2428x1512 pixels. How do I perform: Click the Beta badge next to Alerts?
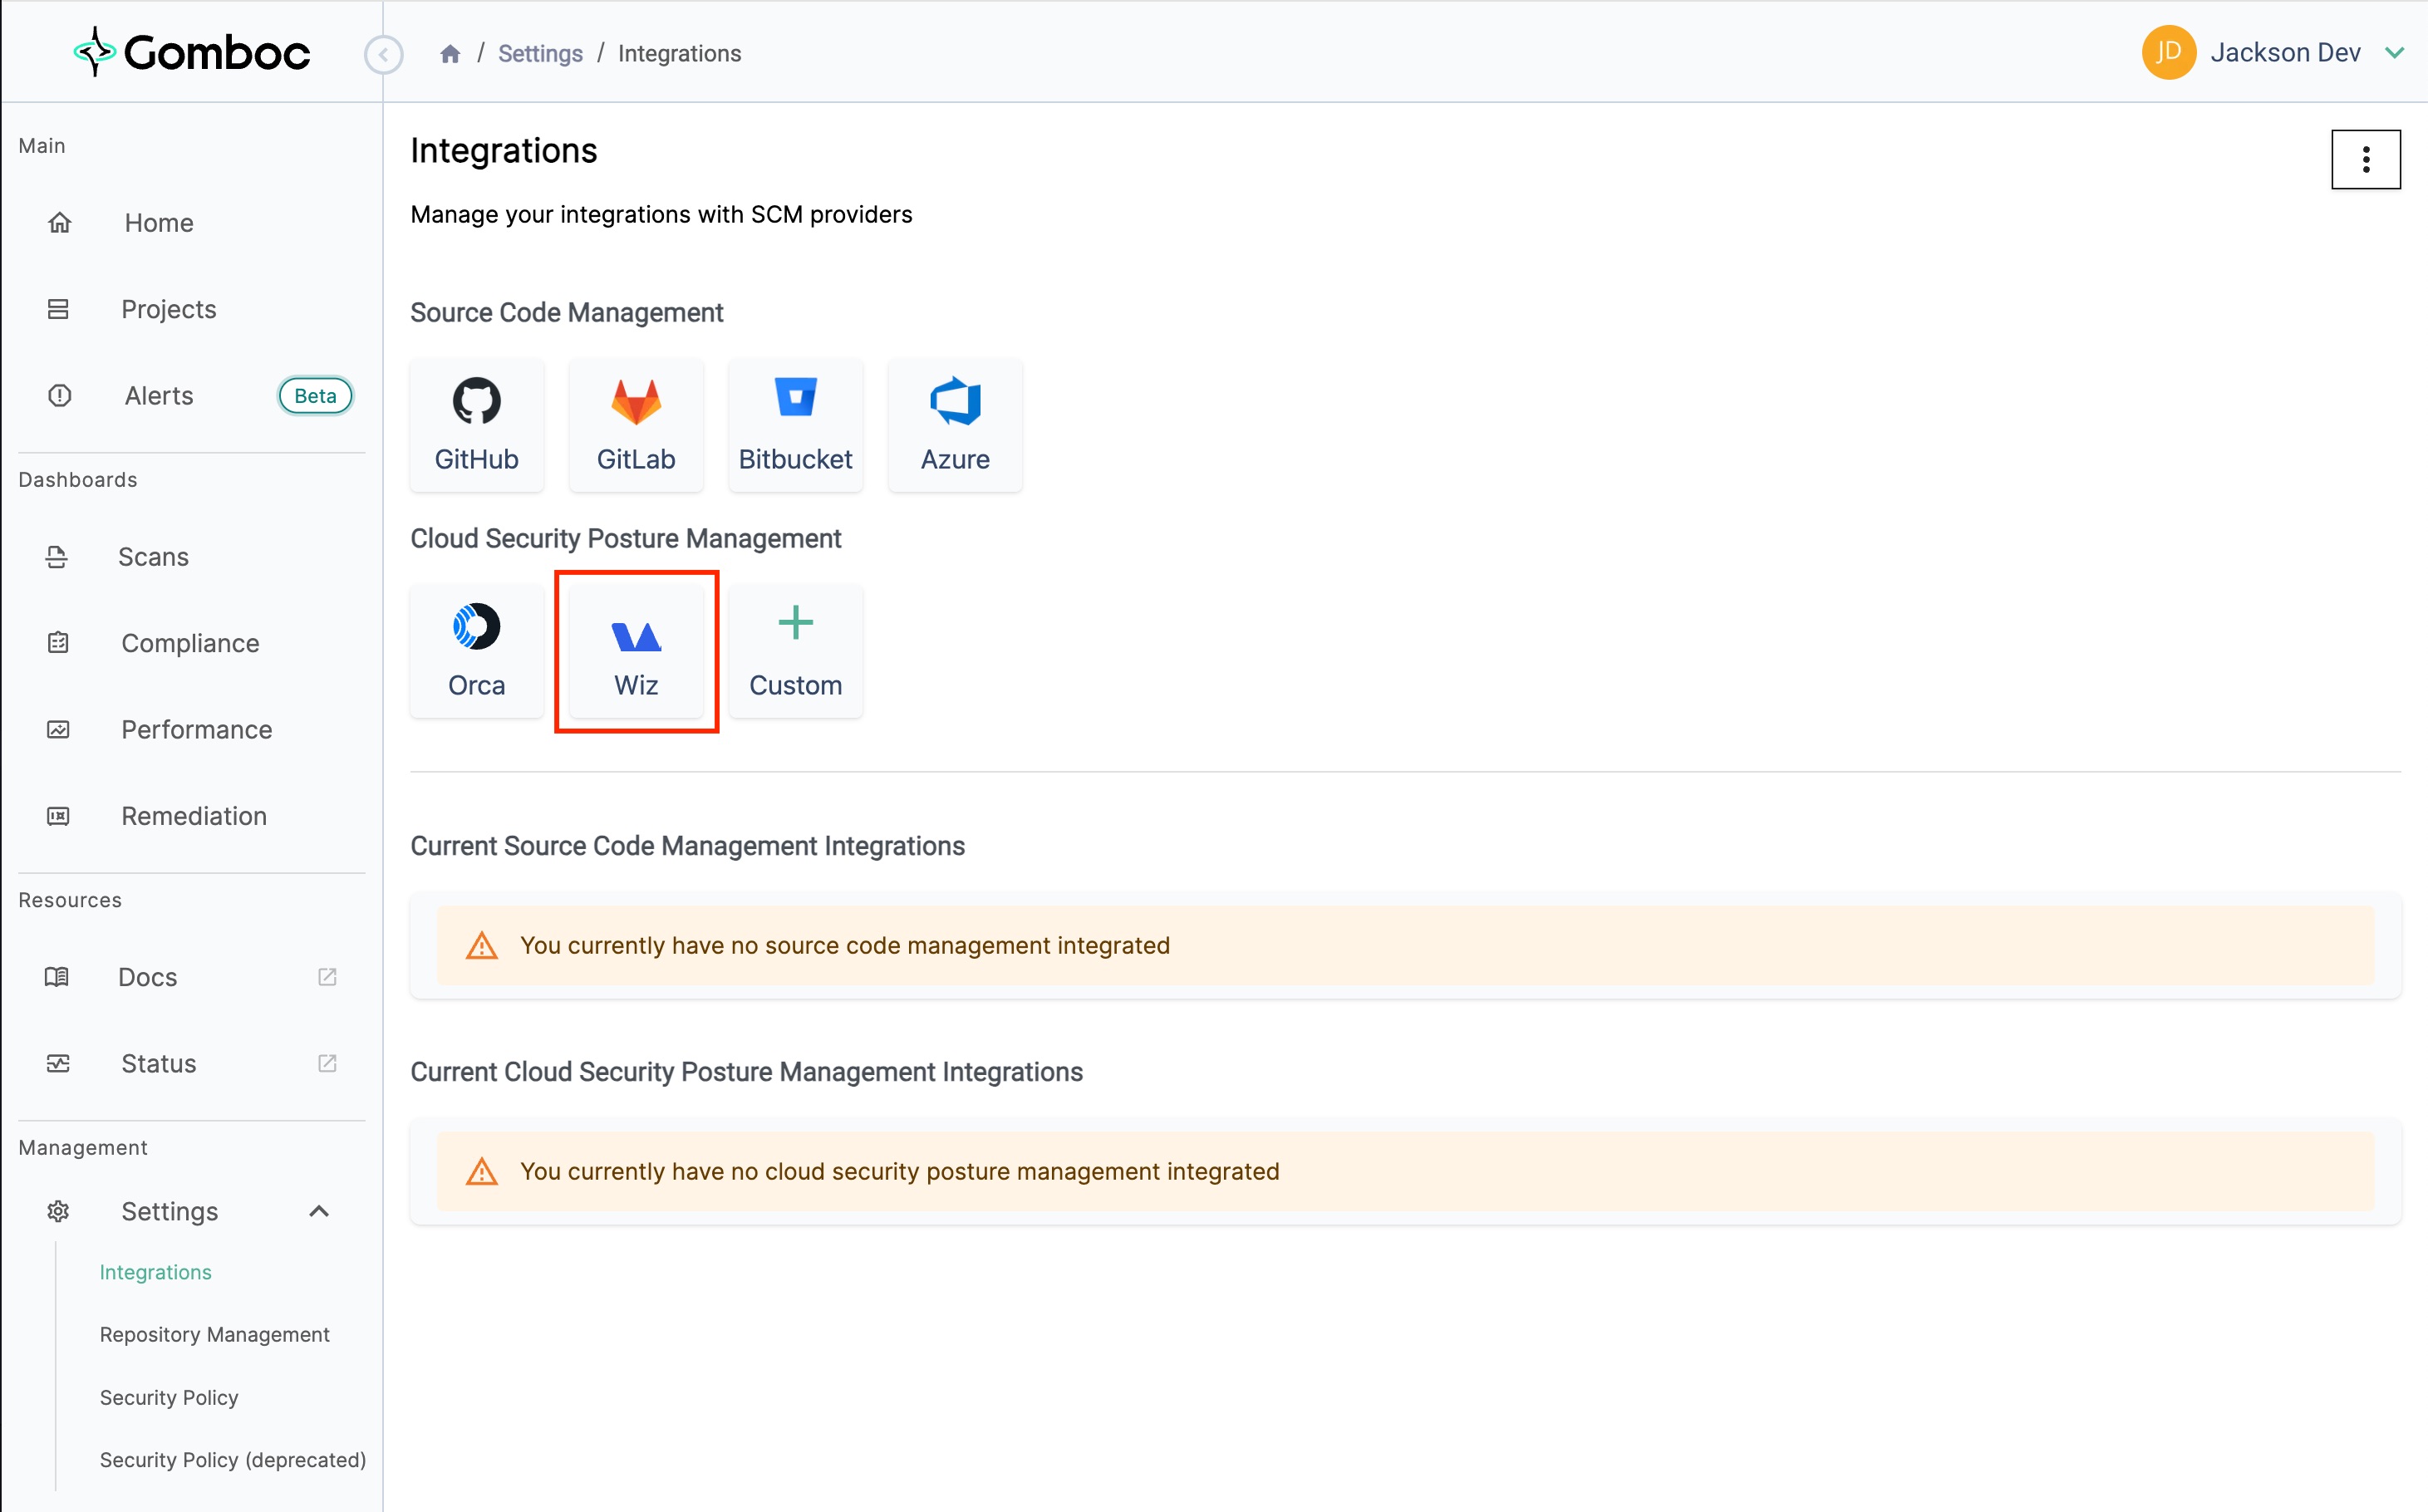(x=315, y=395)
